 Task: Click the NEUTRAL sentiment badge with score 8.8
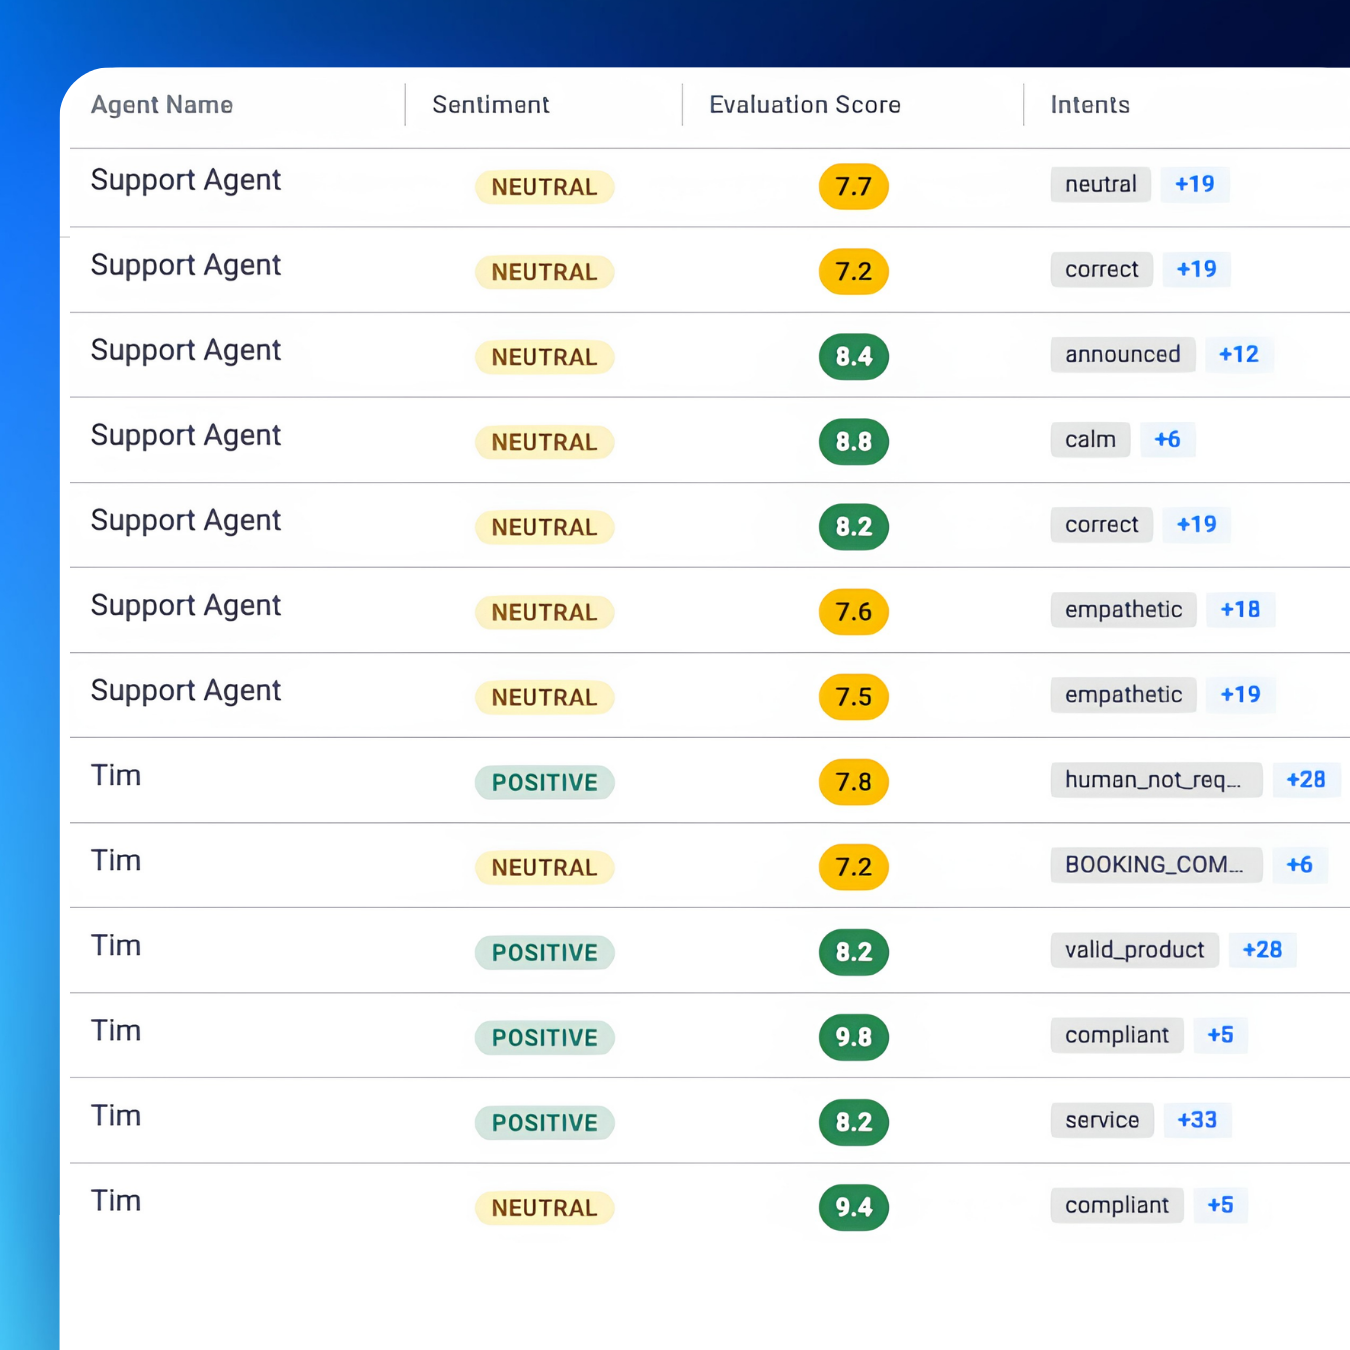point(545,442)
